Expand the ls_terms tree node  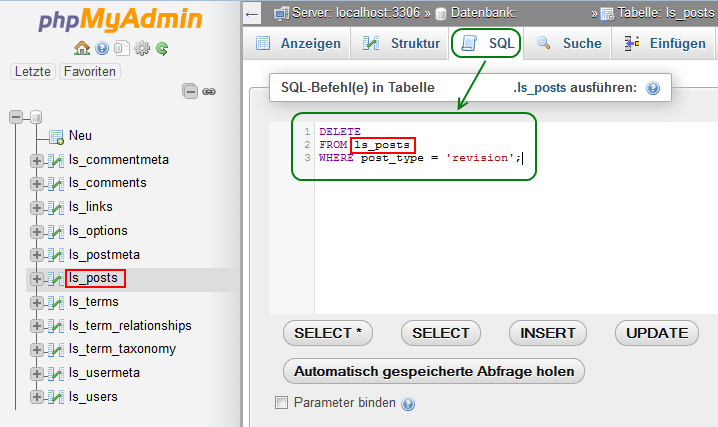point(37,303)
